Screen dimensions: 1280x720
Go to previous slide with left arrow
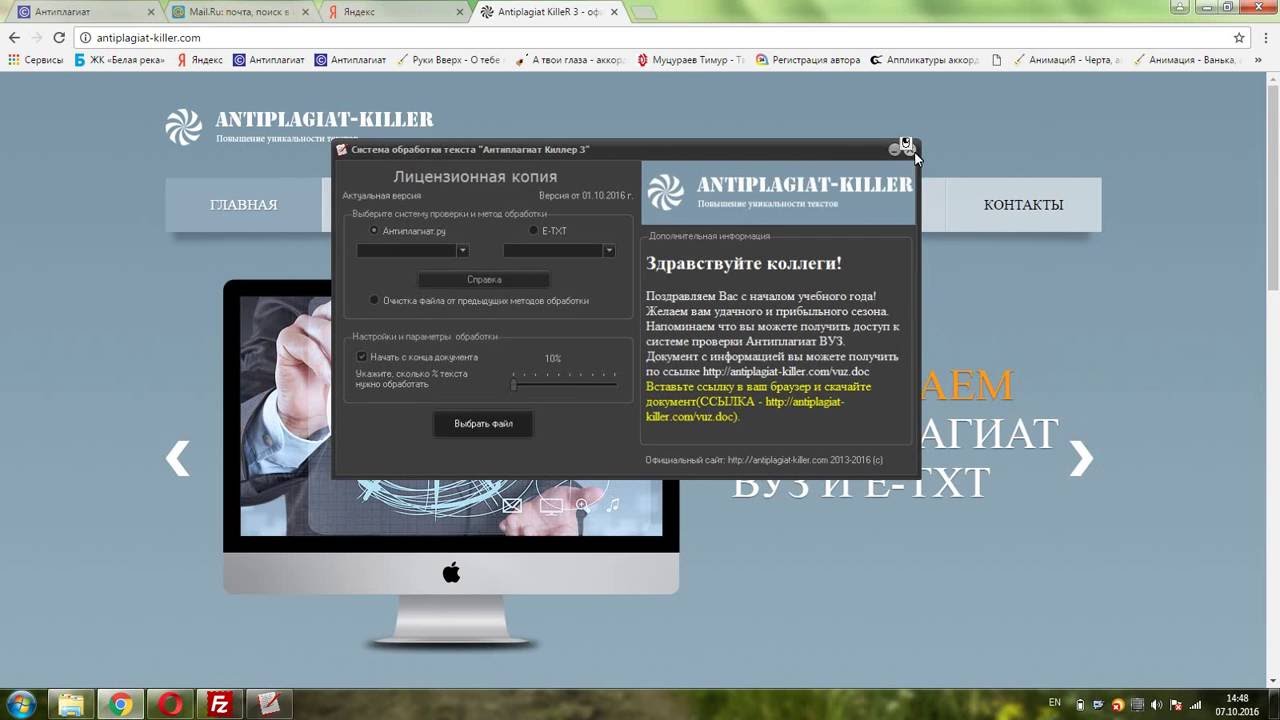pyautogui.click(x=178, y=458)
